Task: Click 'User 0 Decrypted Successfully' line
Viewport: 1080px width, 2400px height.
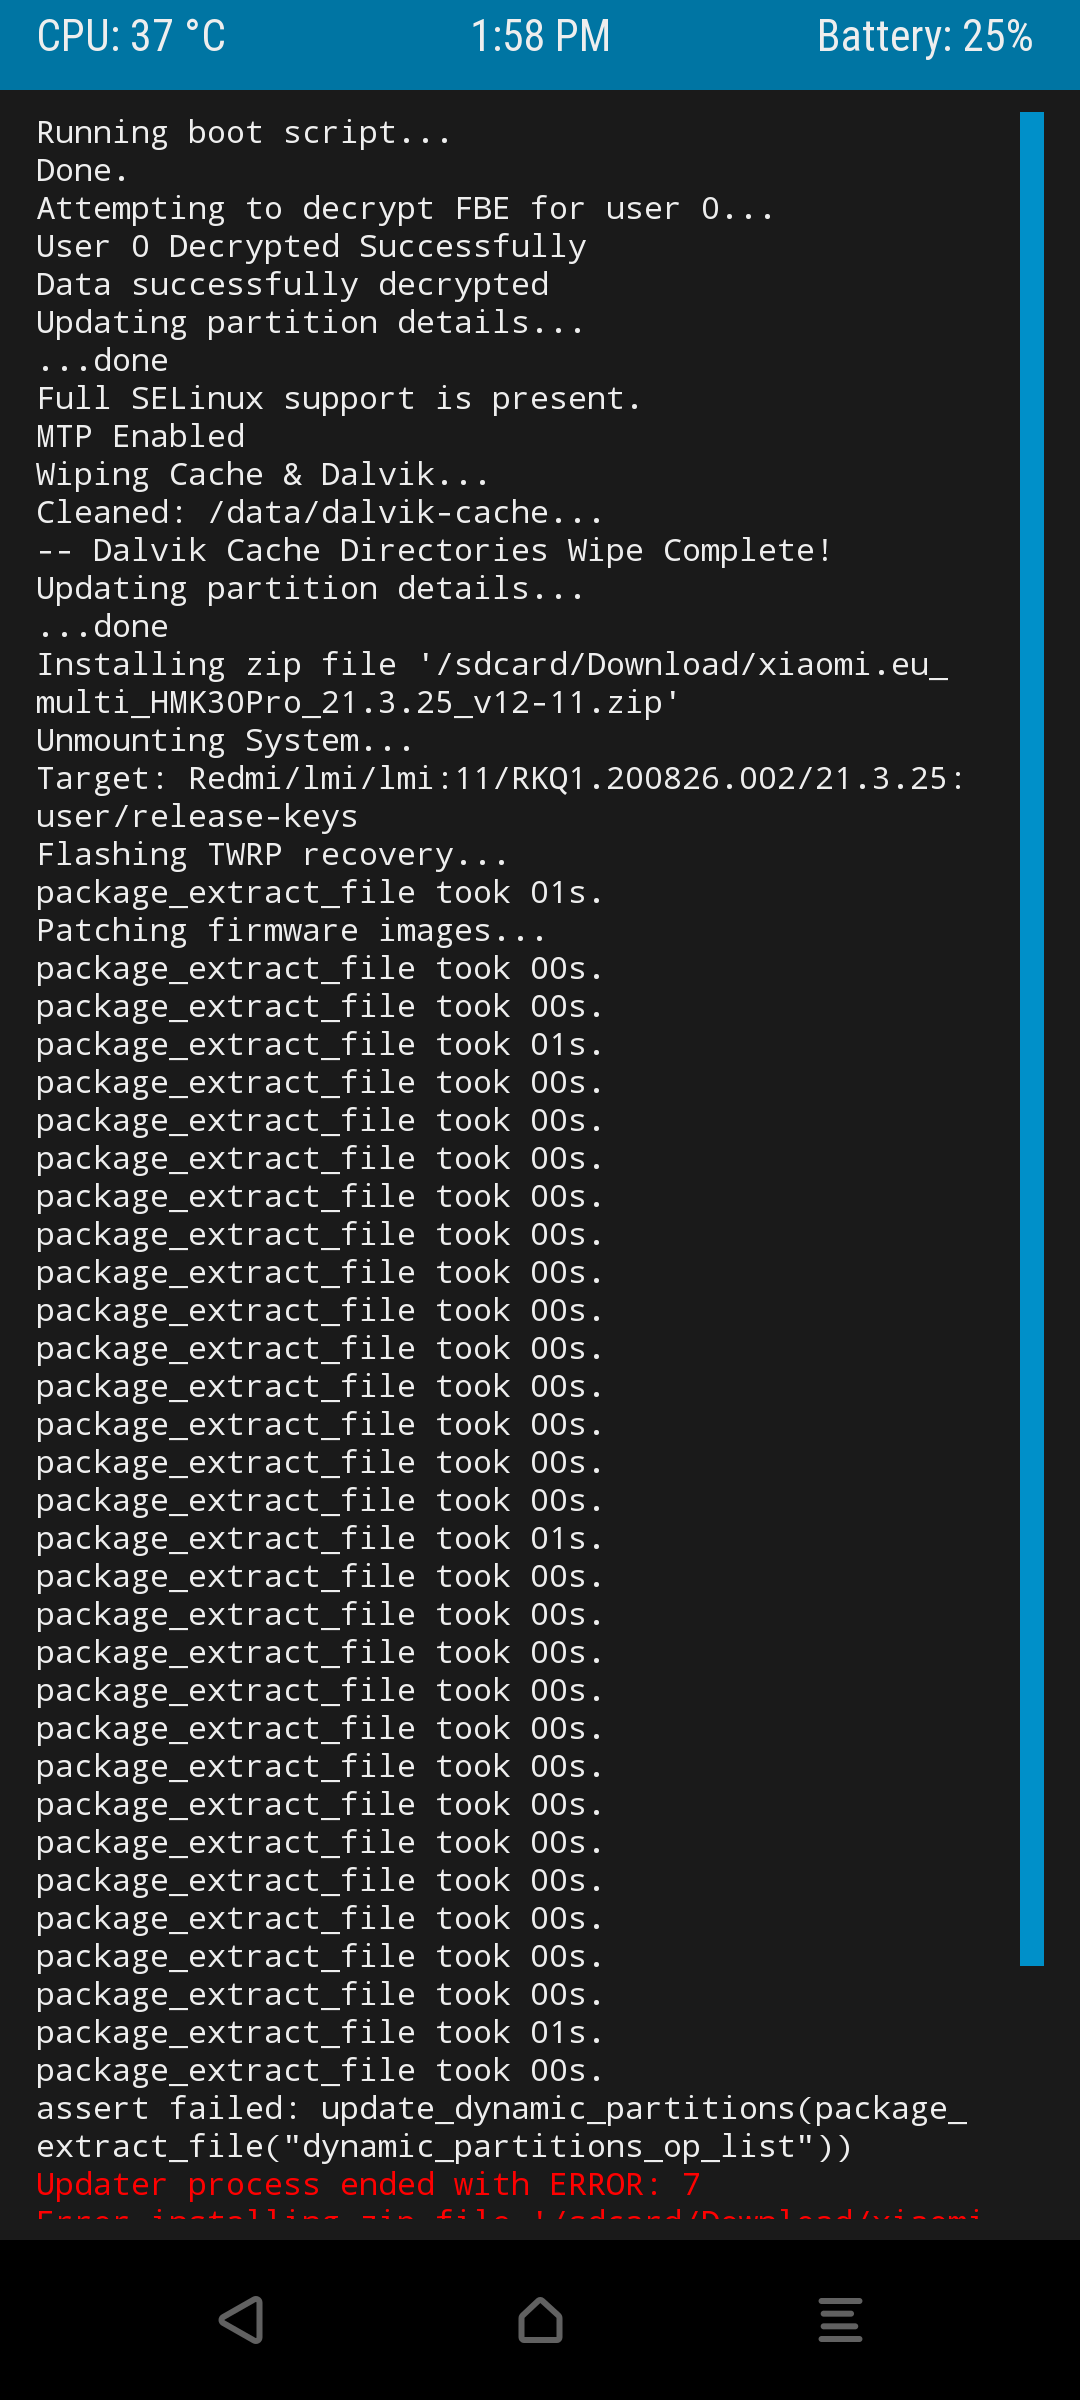Action: click(x=311, y=247)
